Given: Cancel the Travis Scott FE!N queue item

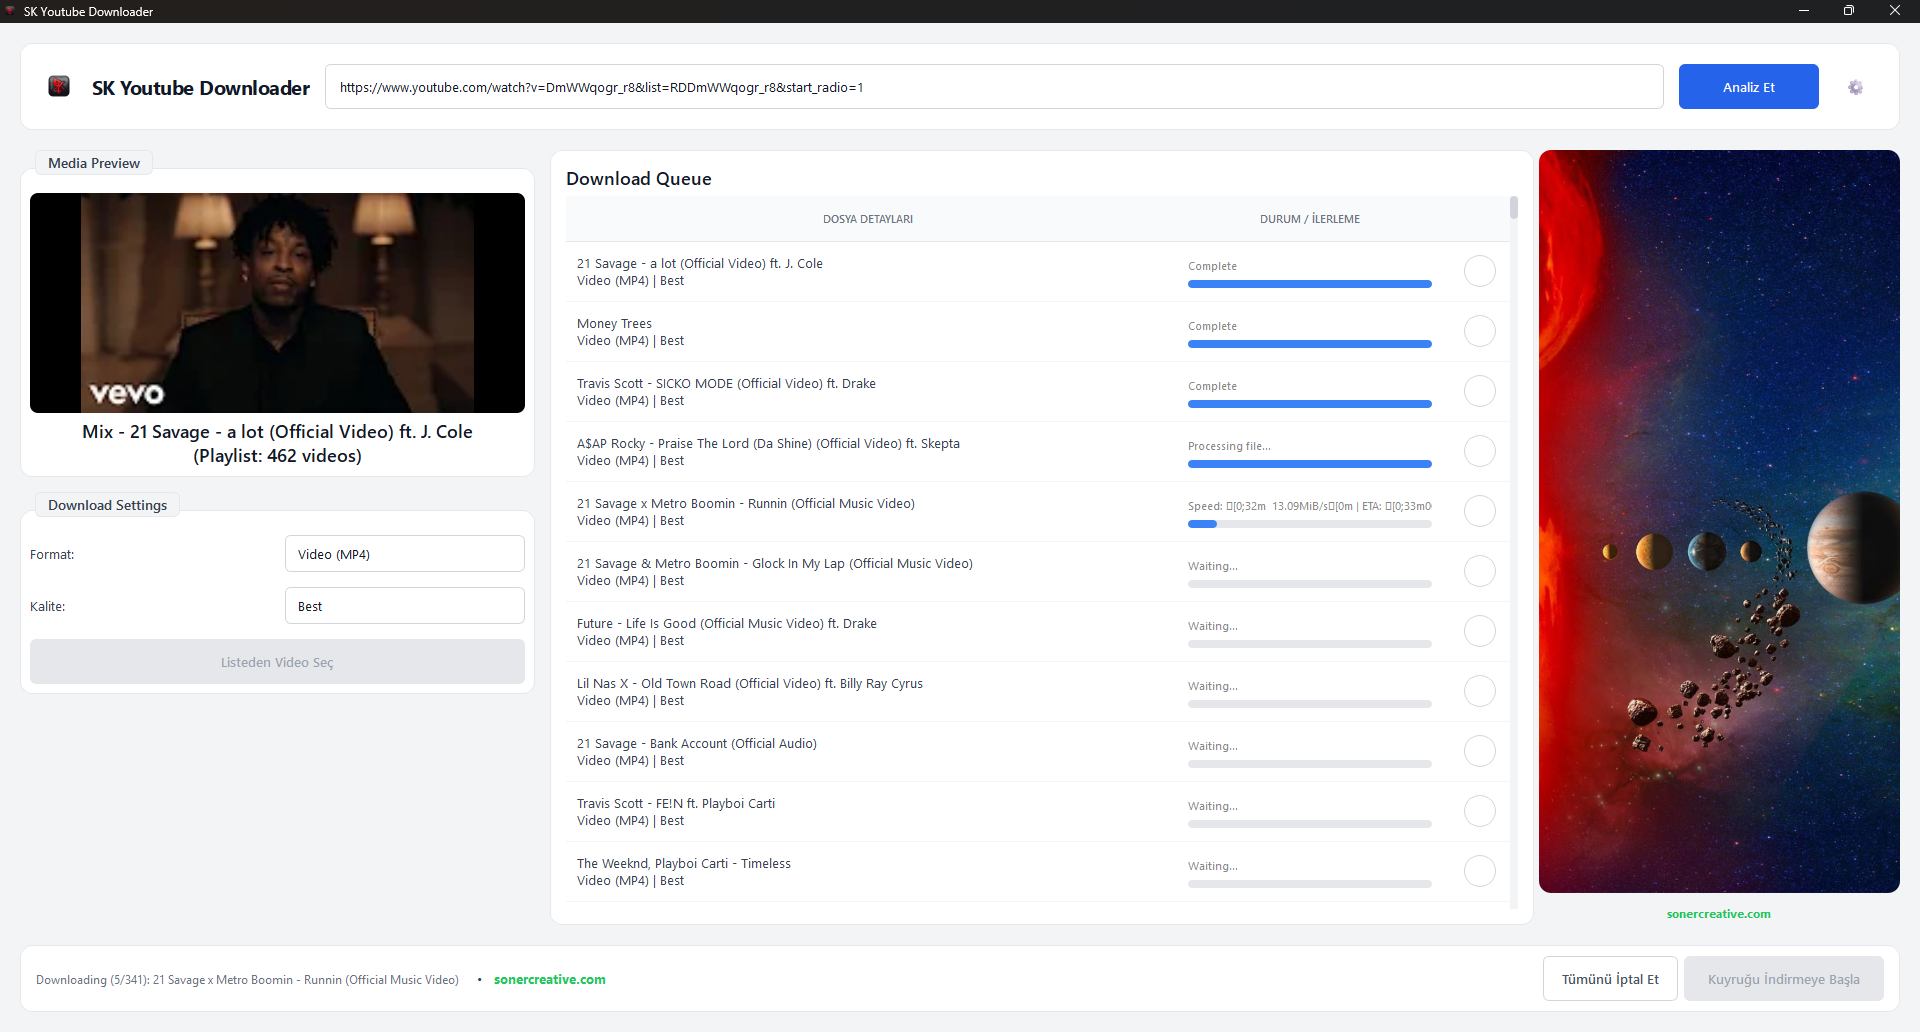Looking at the screenshot, I should click(x=1480, y=811).
